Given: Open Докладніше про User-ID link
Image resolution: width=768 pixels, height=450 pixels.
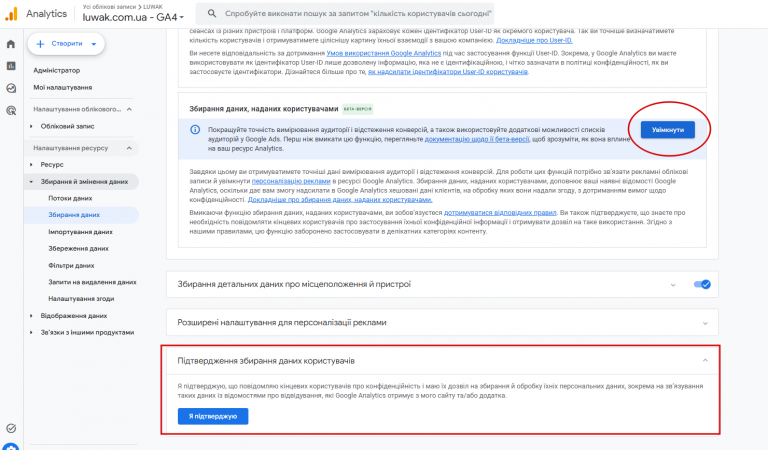Looking at the screenshot, I should pyautogui.click(x=534, y=40).
